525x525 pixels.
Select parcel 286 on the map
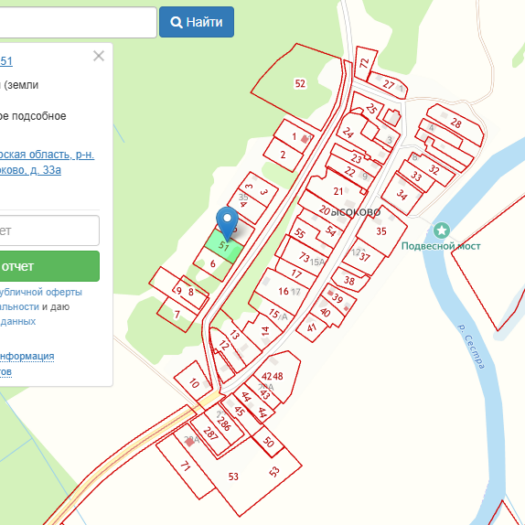pyautogui.click(x=224, y=423)
